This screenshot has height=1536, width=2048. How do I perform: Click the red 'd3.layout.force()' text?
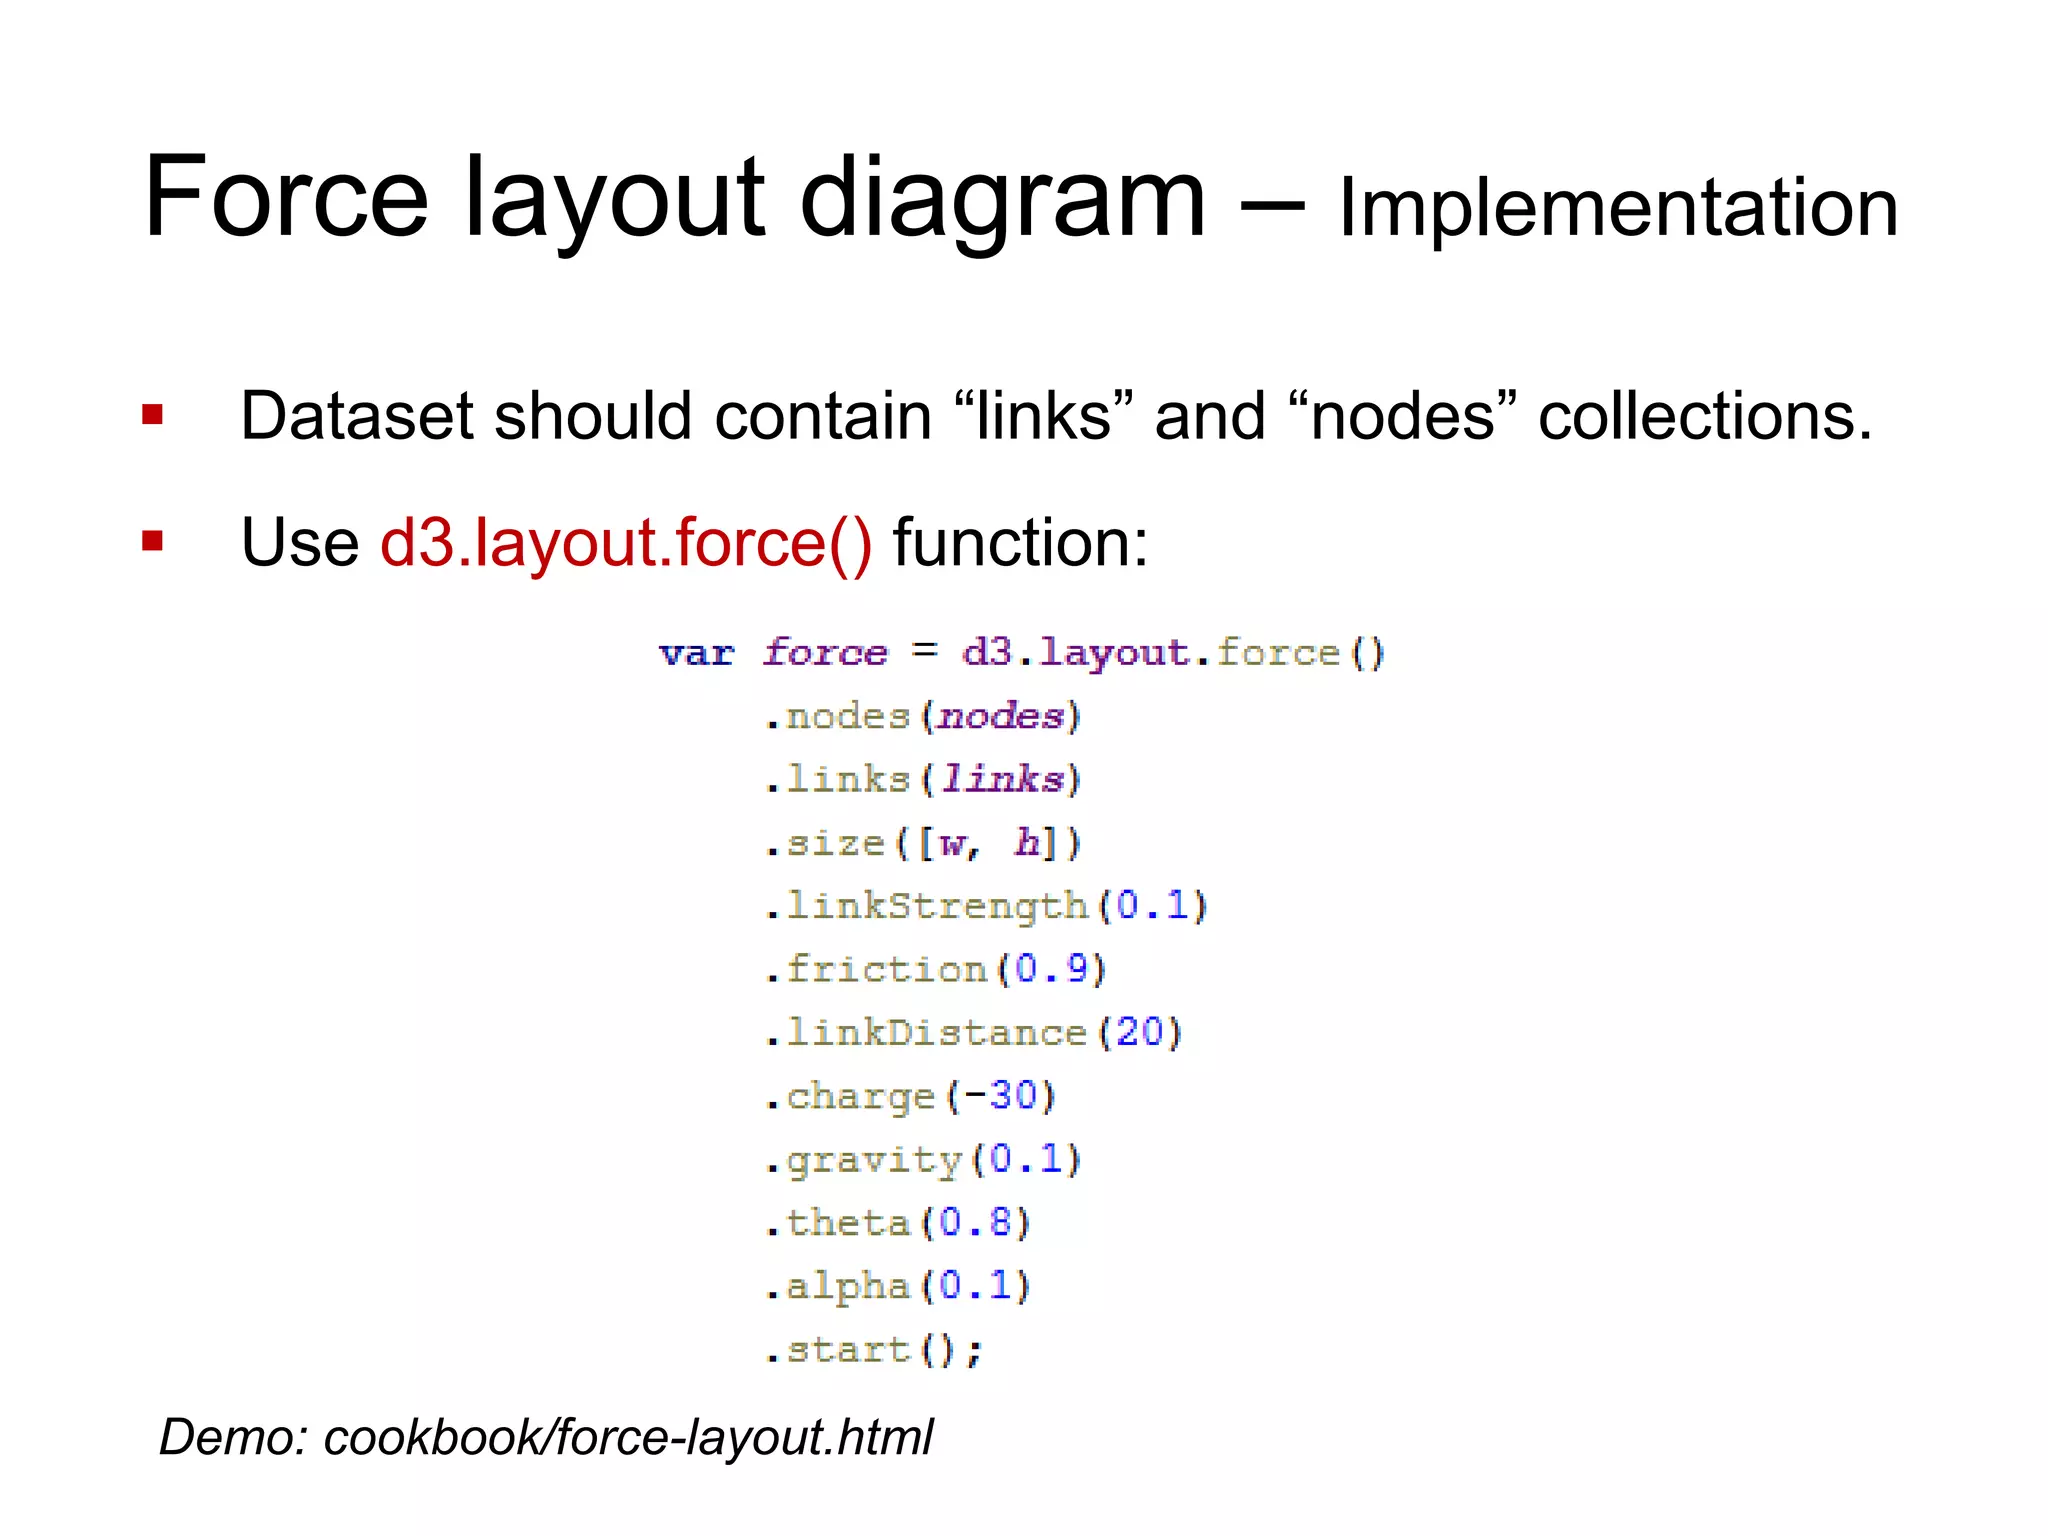(626, 543)
